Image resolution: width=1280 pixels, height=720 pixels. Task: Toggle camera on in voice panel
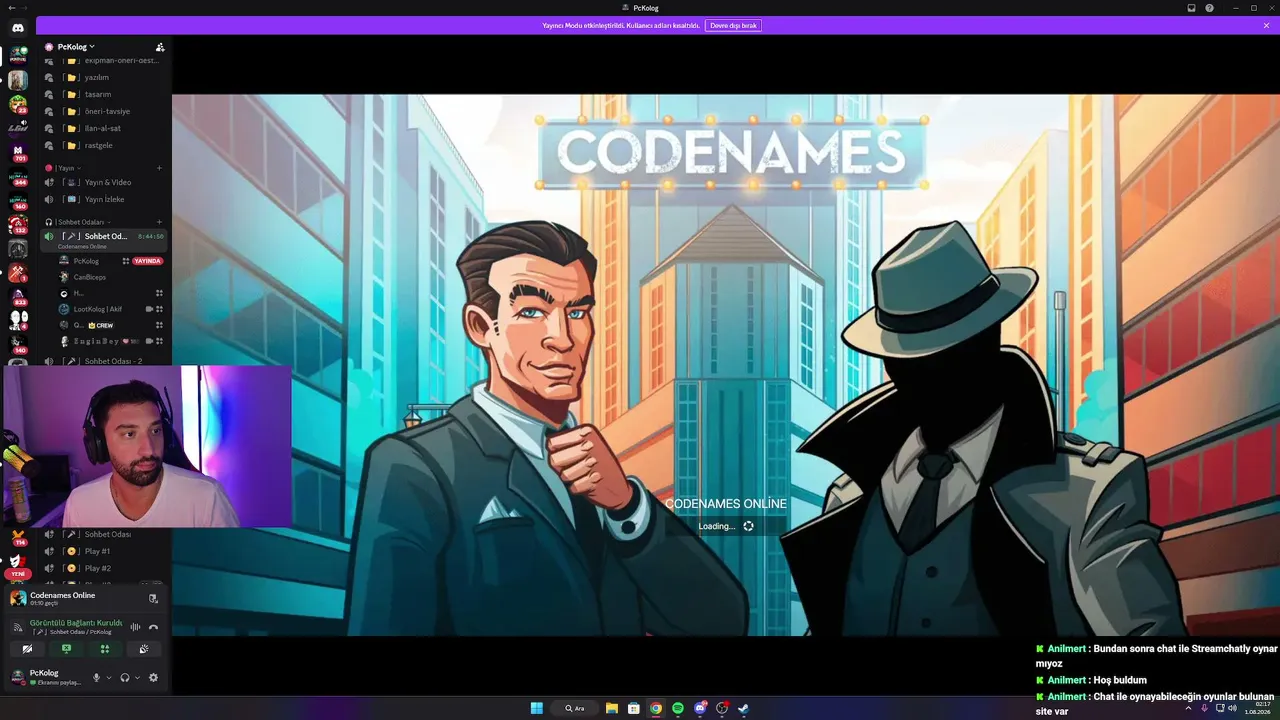click(x=28, y=649)
